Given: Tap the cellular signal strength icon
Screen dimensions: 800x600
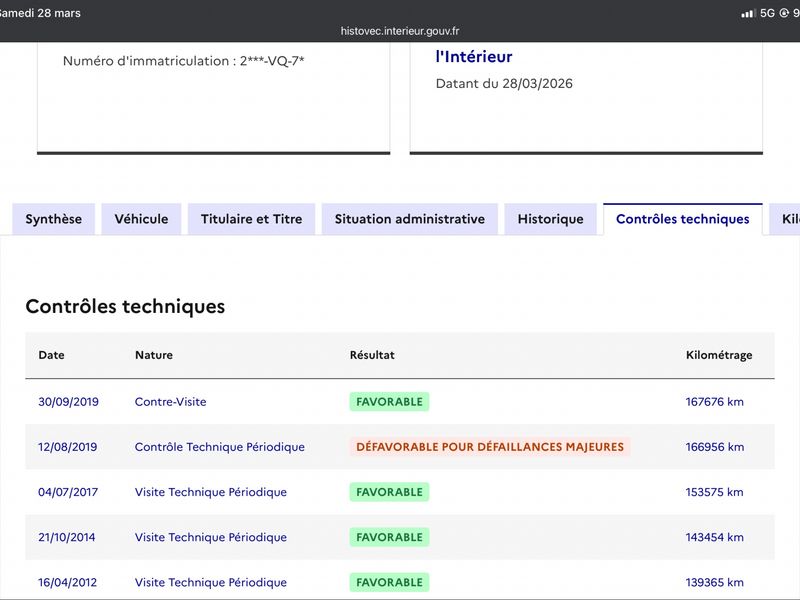Looking at the screenshot, I should (x=748, y=13).
